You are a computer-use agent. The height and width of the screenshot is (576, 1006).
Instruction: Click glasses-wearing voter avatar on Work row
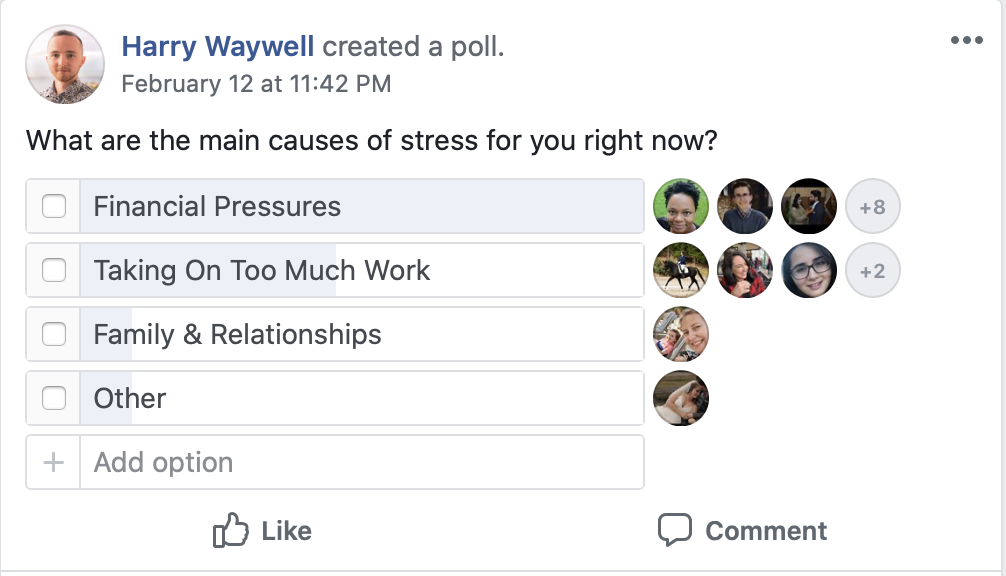pos(809,271)
